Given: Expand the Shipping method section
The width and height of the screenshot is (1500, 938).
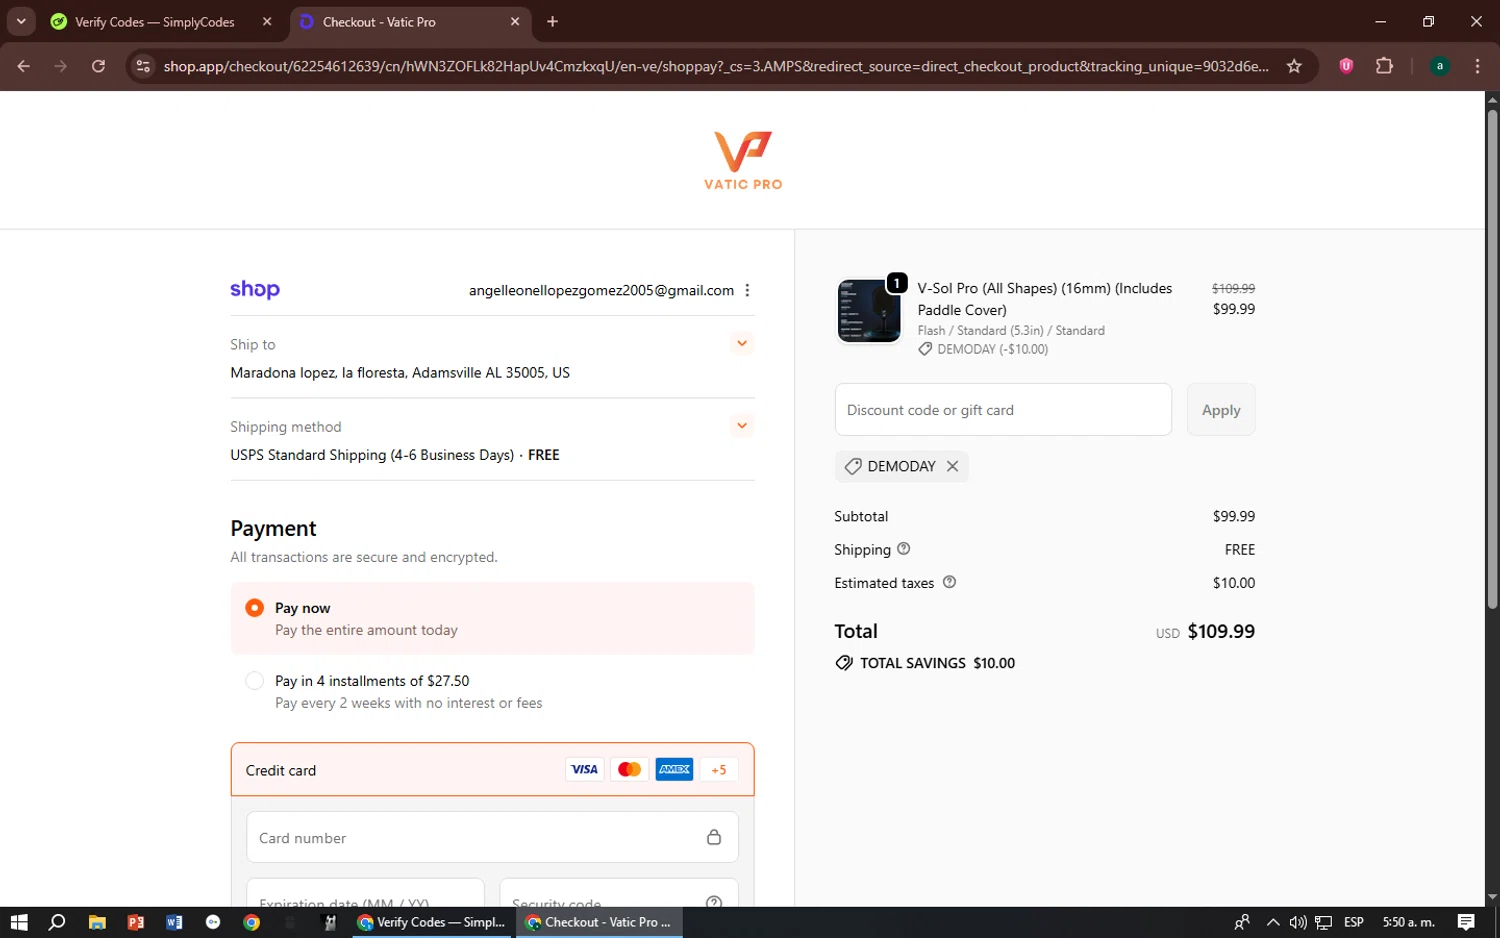Looking at the screenshot, I should click(x=742, y=425).
